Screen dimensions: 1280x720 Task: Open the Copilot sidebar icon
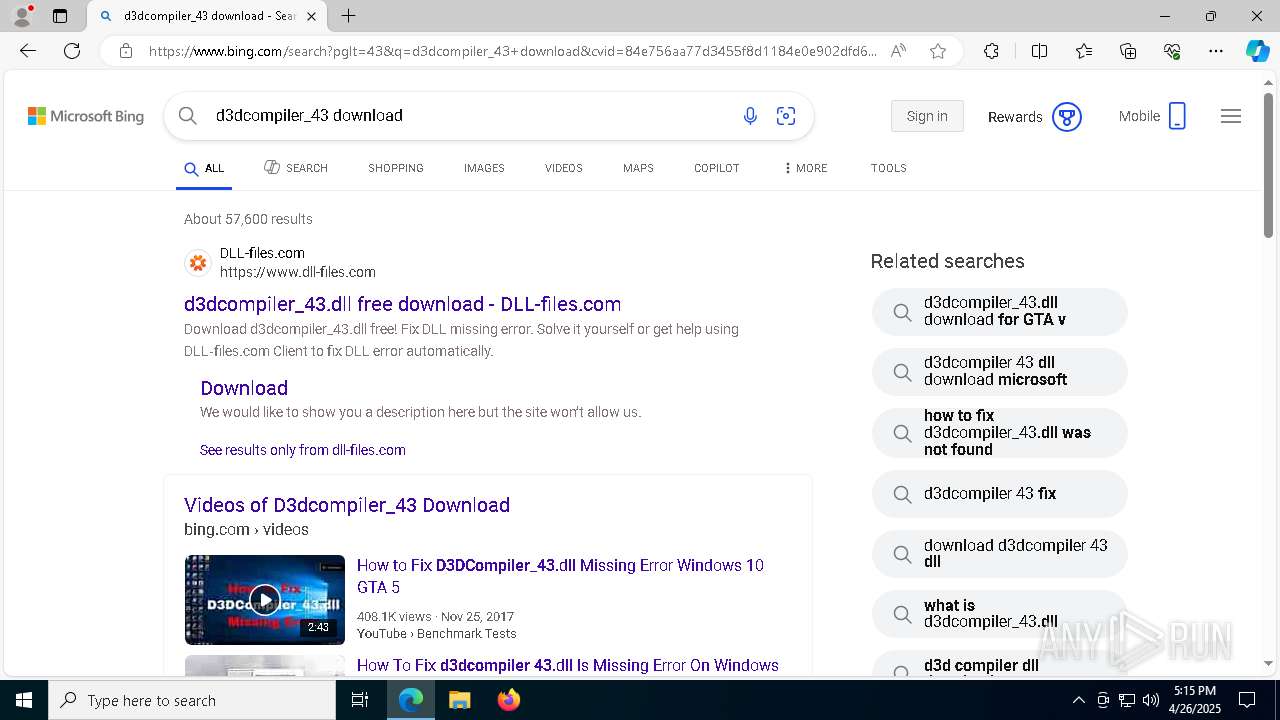click(1257, 51)
